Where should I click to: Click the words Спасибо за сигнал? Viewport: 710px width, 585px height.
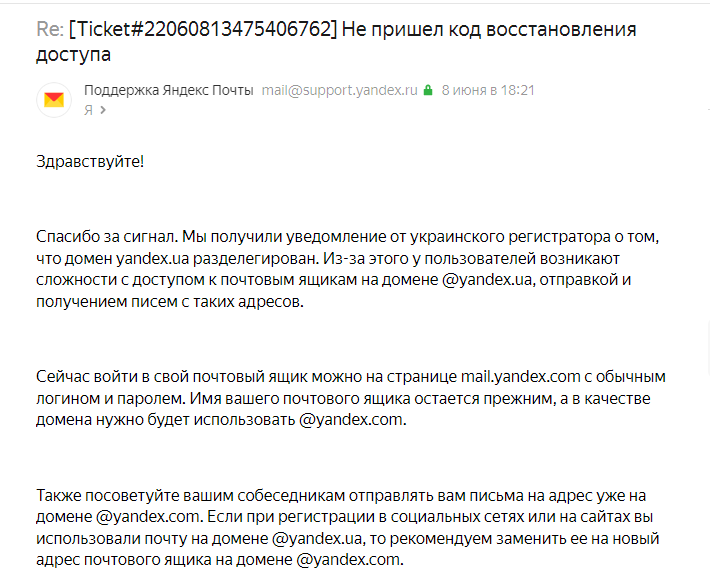(x=107, y=237)
